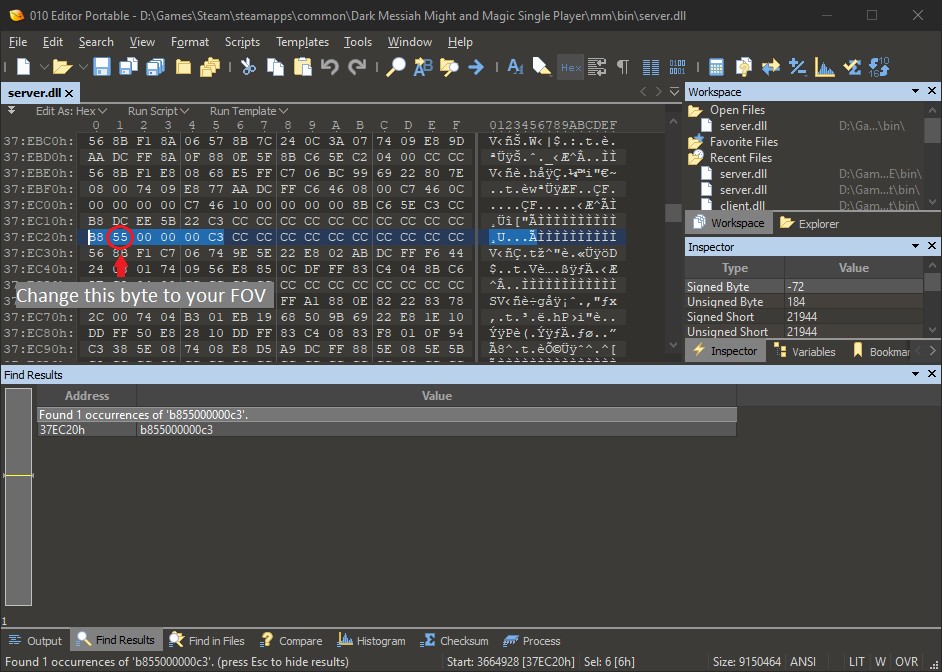Open the Compare bottom tab
942x672 pixels.
tap(291, 641)
